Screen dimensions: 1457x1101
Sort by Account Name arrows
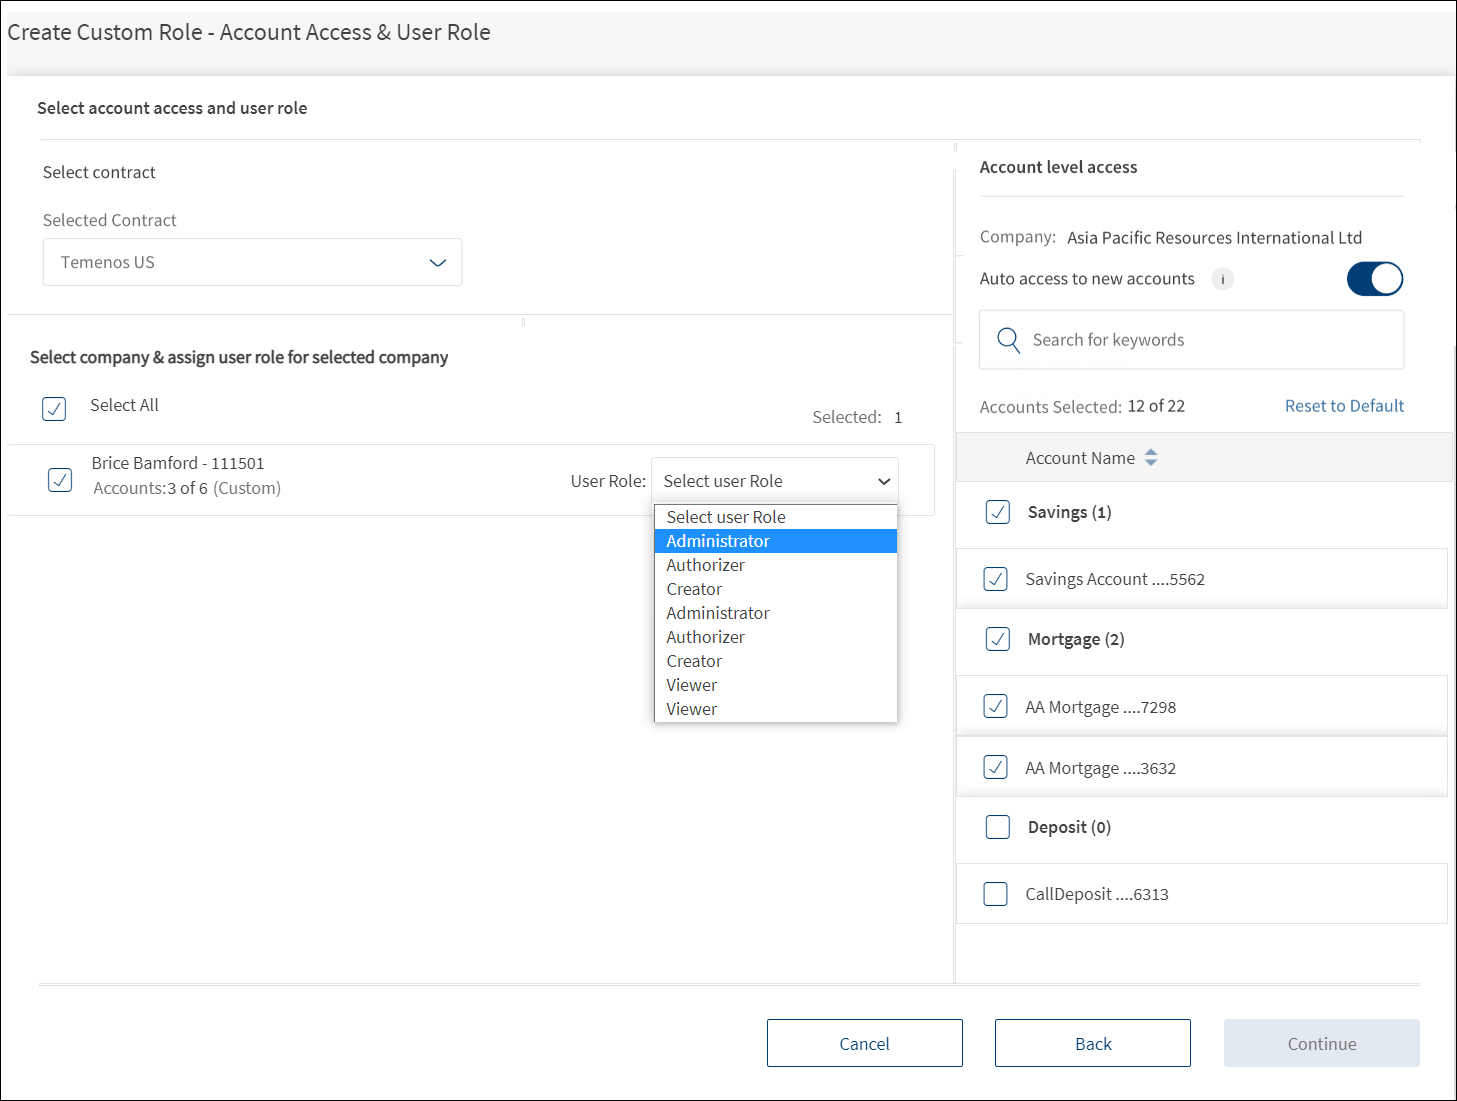pos(1151,458)
